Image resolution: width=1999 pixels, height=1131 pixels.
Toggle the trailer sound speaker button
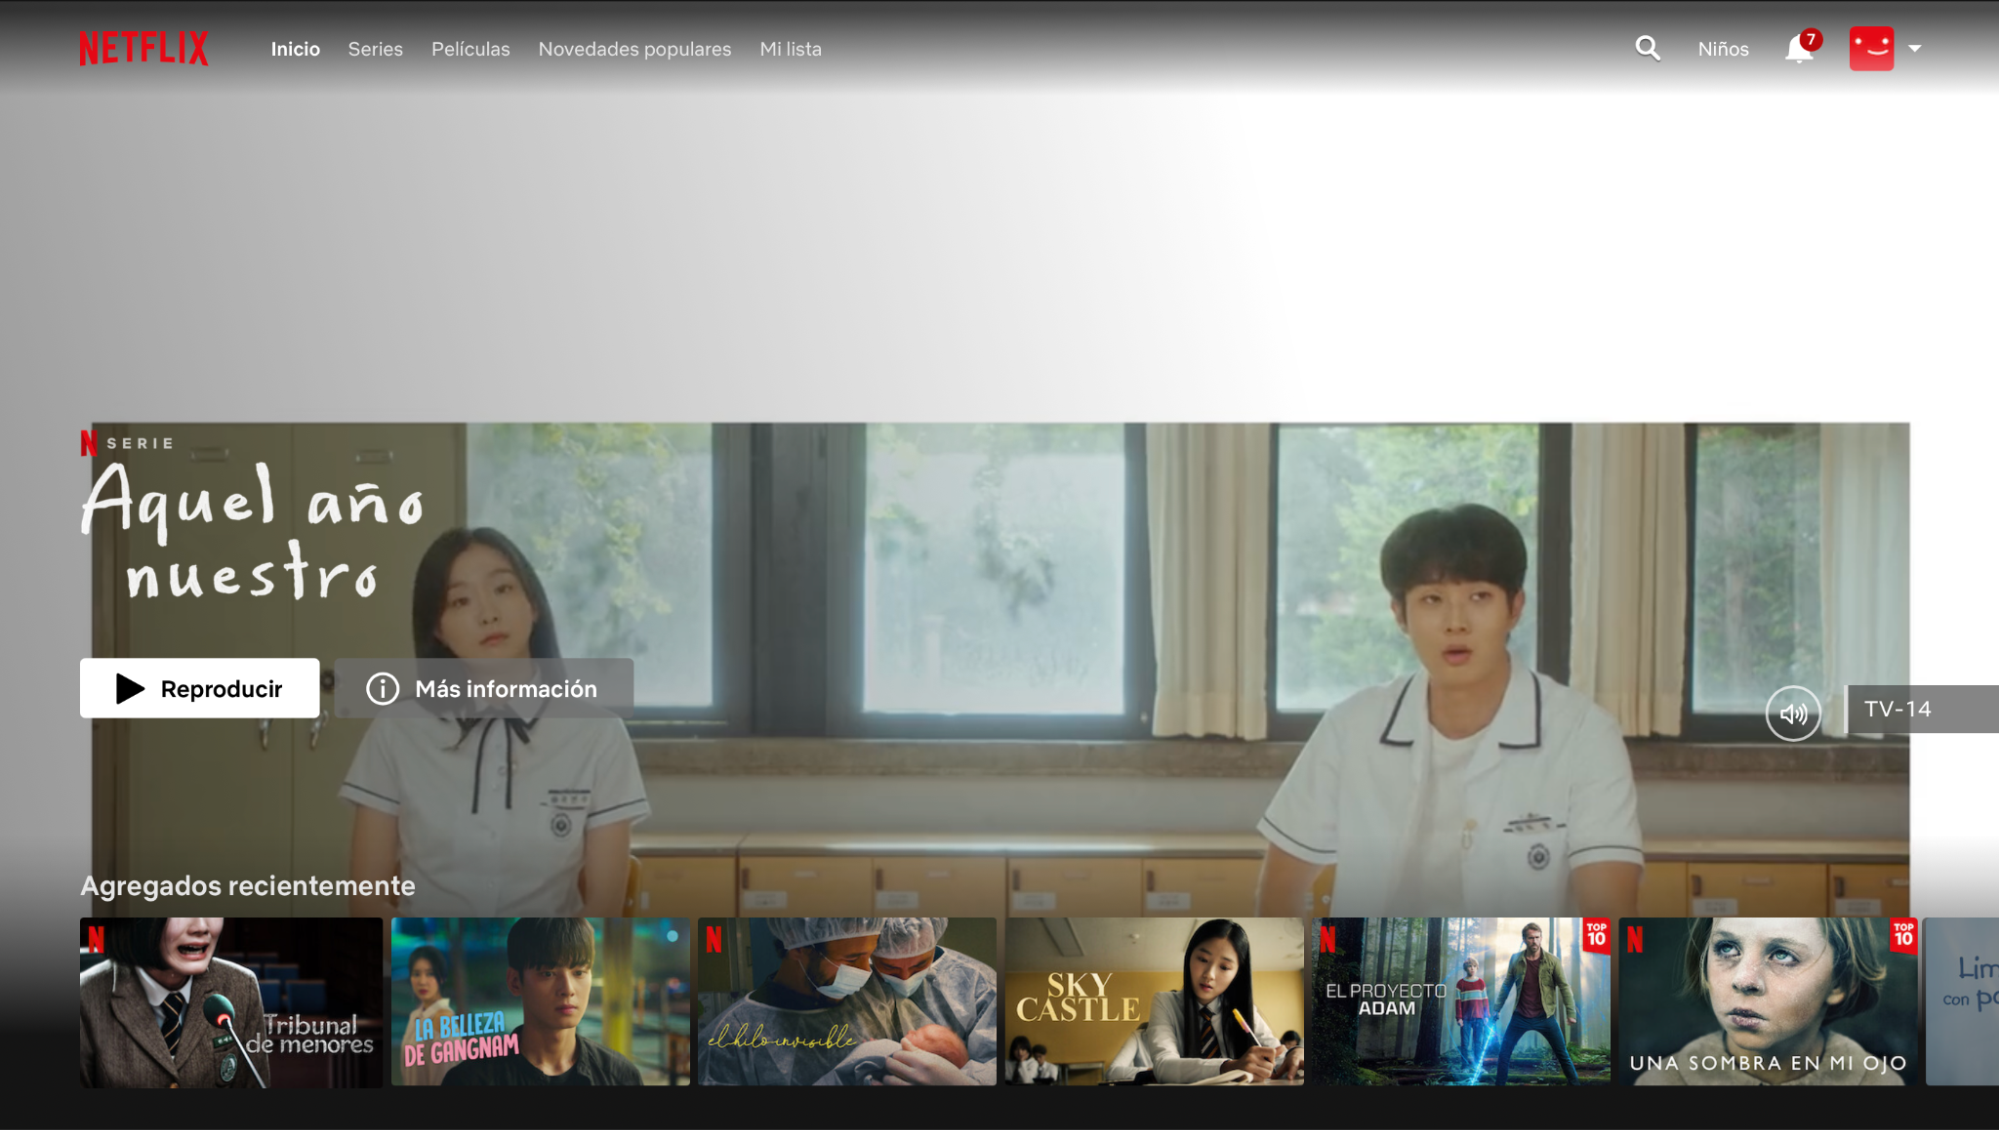click(1792, 713)
